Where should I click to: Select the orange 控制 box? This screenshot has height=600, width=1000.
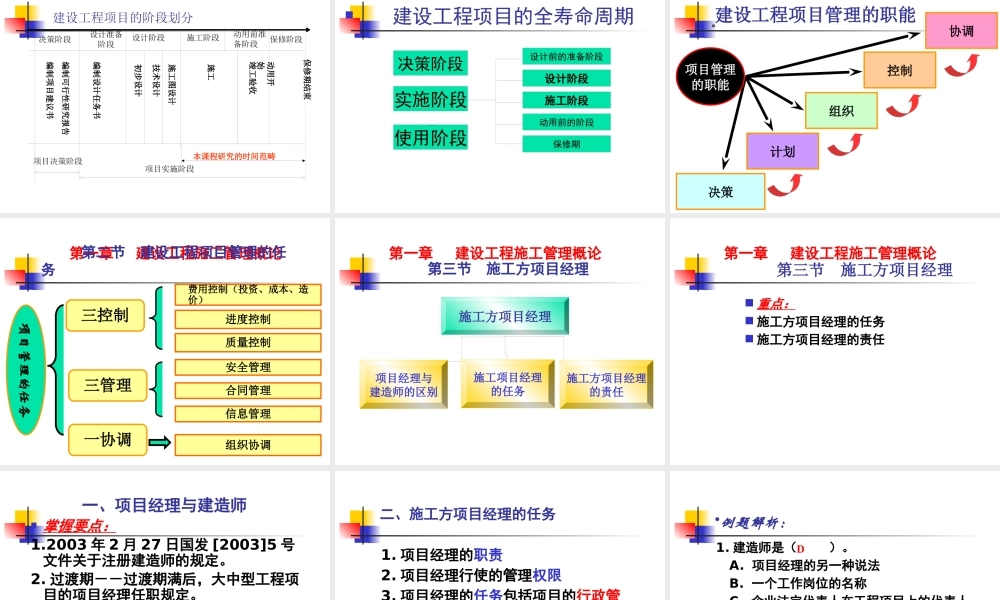pos(899,70)
